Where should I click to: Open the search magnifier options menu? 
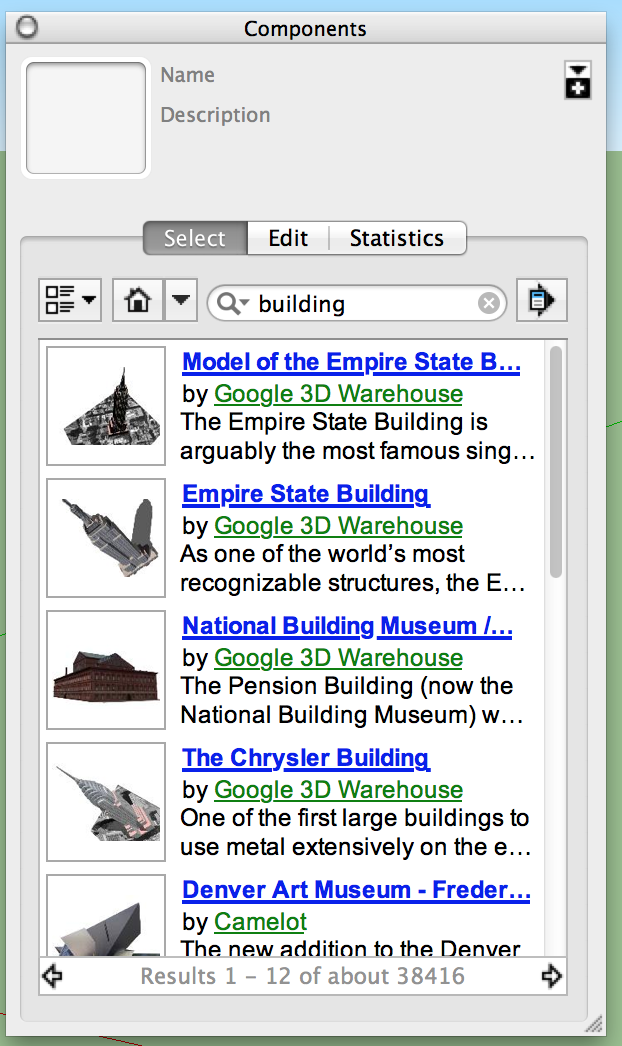coord(232,304)
